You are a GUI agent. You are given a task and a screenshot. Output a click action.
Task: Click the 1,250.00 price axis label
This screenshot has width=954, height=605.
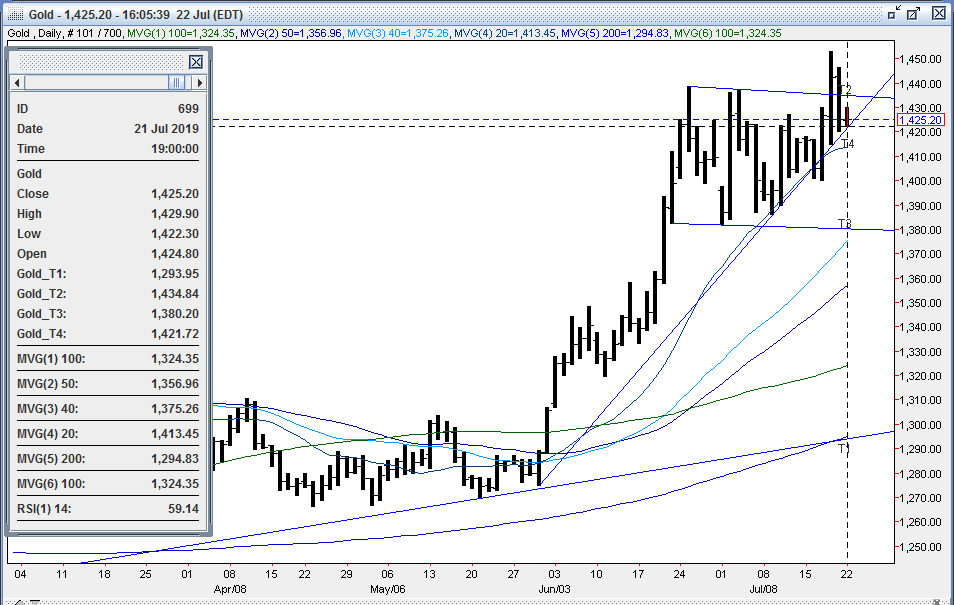pyautogui.click(x=921, y=547)
